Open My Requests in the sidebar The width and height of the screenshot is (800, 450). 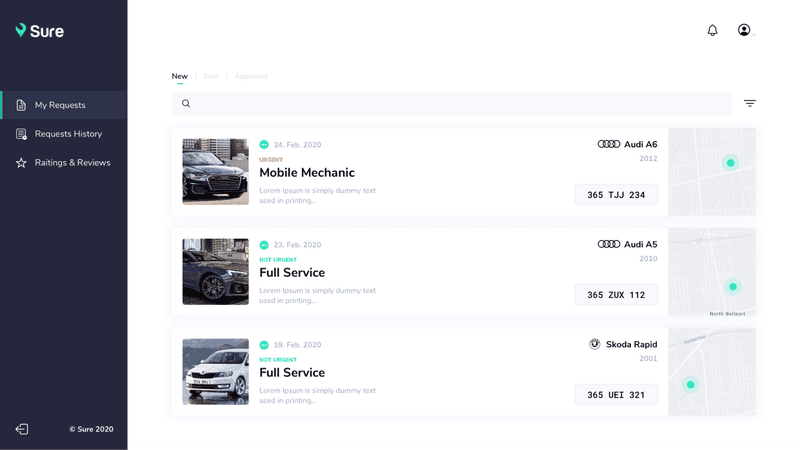(x=60, y=105)
